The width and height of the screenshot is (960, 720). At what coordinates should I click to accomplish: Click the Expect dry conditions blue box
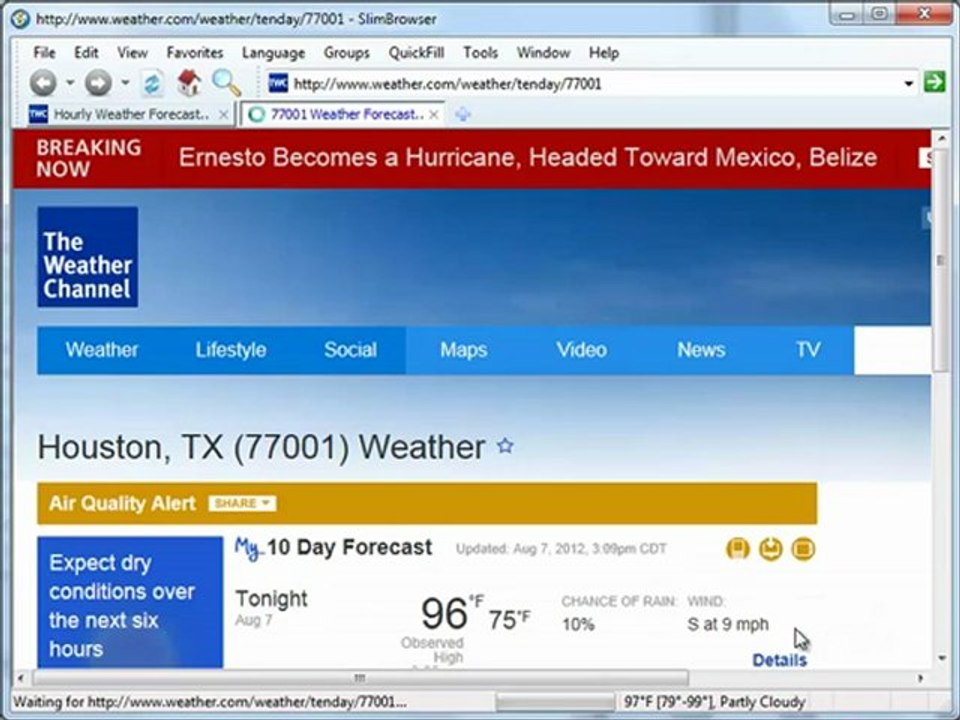click(130, 602)
